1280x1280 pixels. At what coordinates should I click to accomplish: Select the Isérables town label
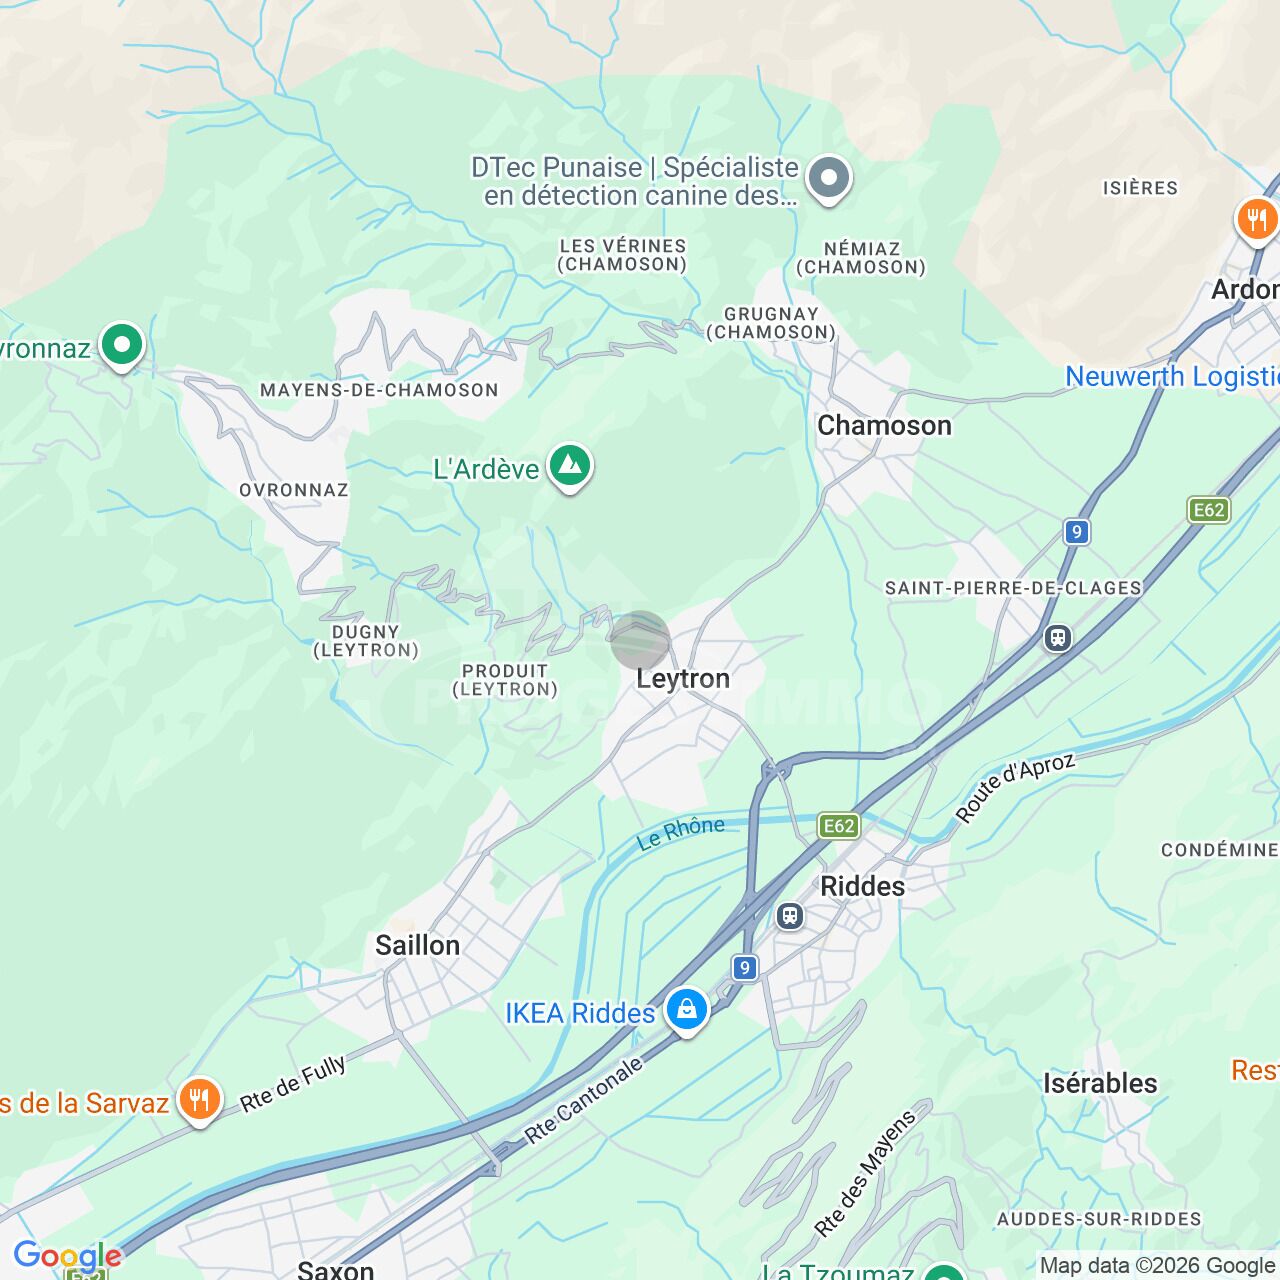click(x=1100, y=1083)
